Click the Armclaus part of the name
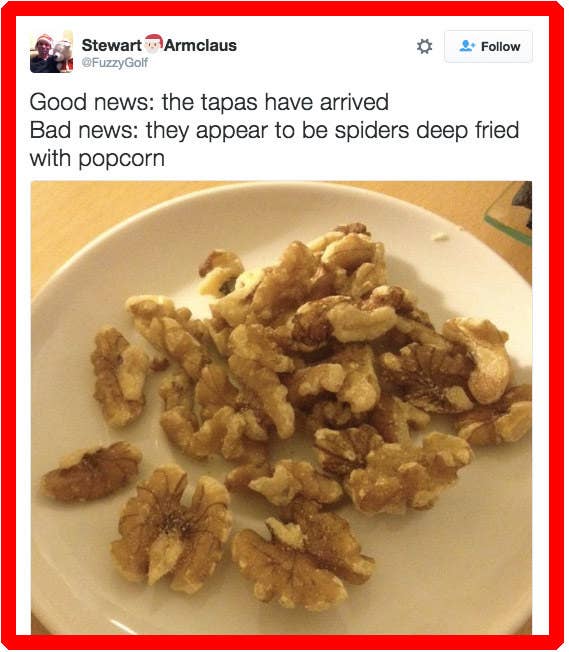Image resolution: width=569 pixels, height=652 pixels. pos(200,45)
